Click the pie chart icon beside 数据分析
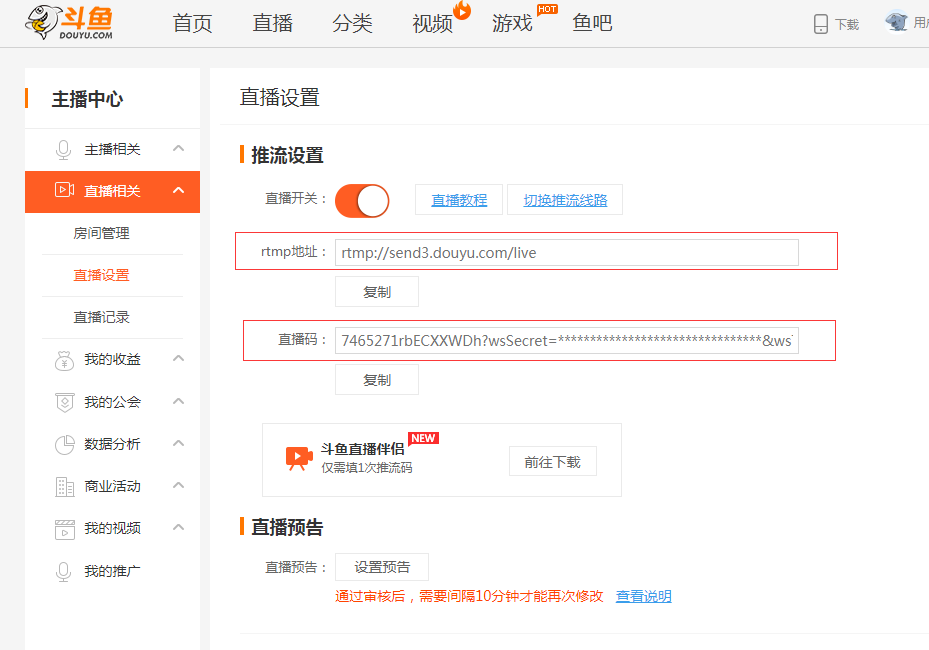The width and height of the screenshot is (929, 650). [64, 444]
